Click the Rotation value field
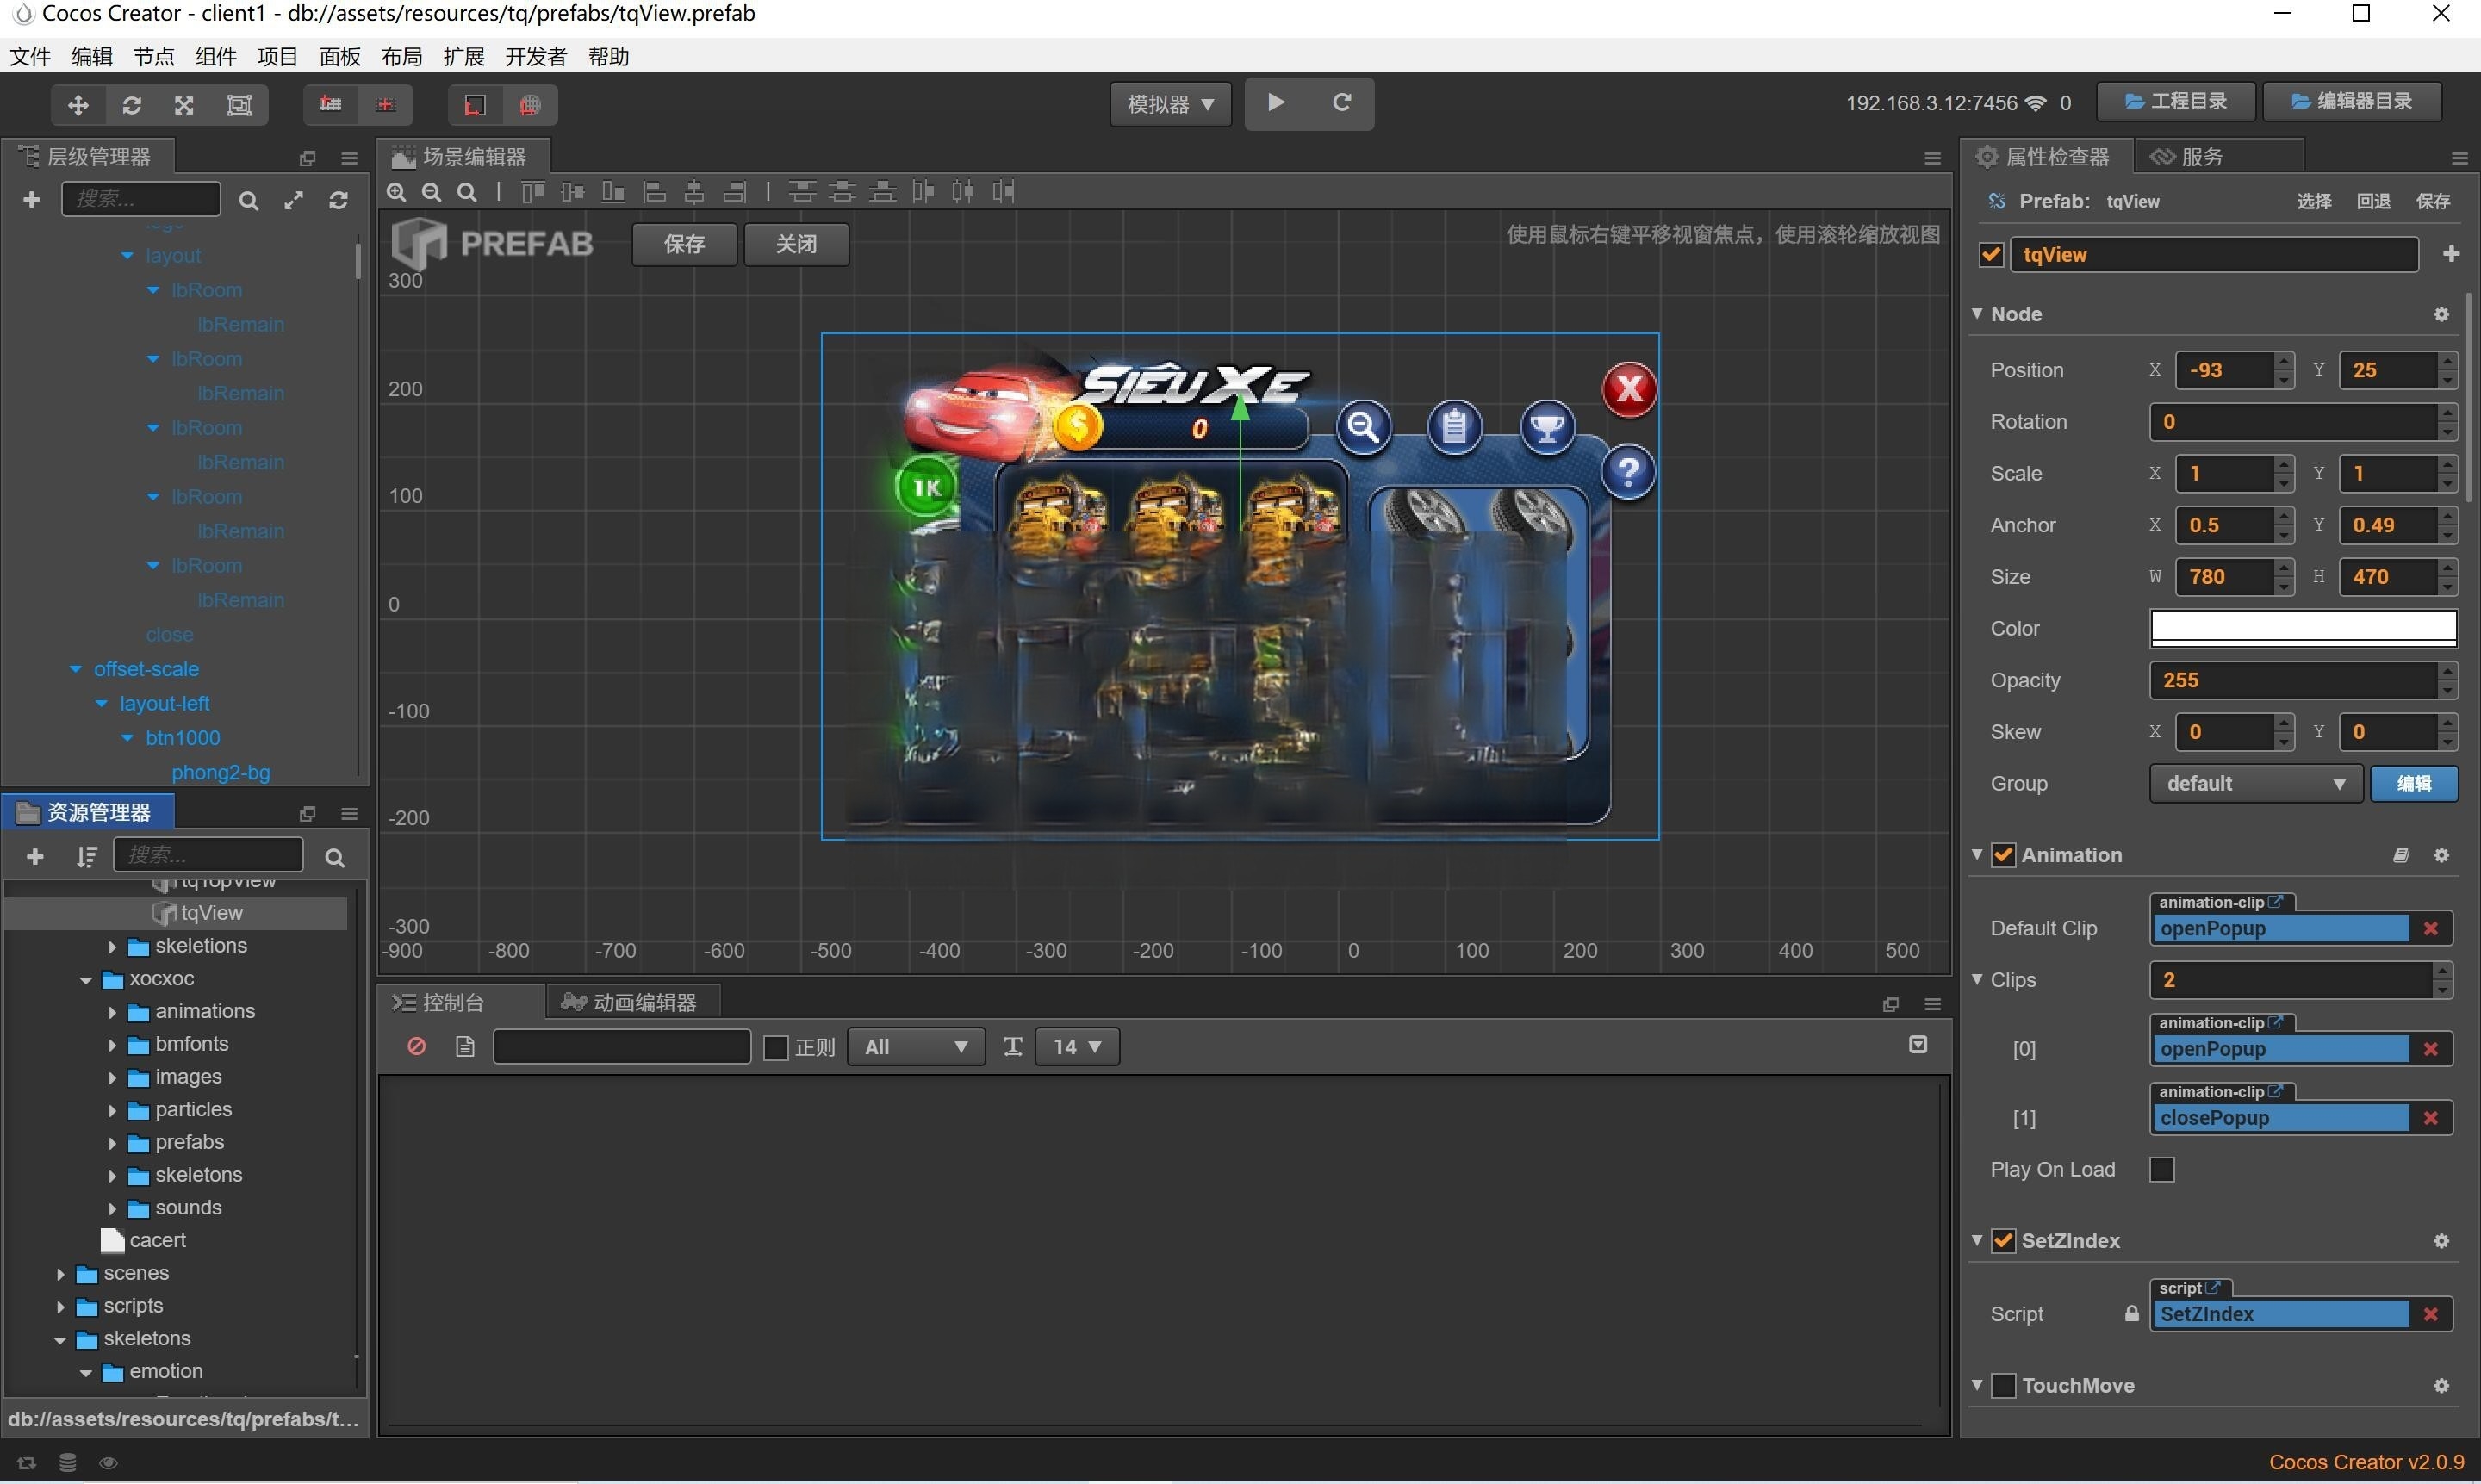The height and width of the screenshot is (1484, 2481). point(2293,422)
